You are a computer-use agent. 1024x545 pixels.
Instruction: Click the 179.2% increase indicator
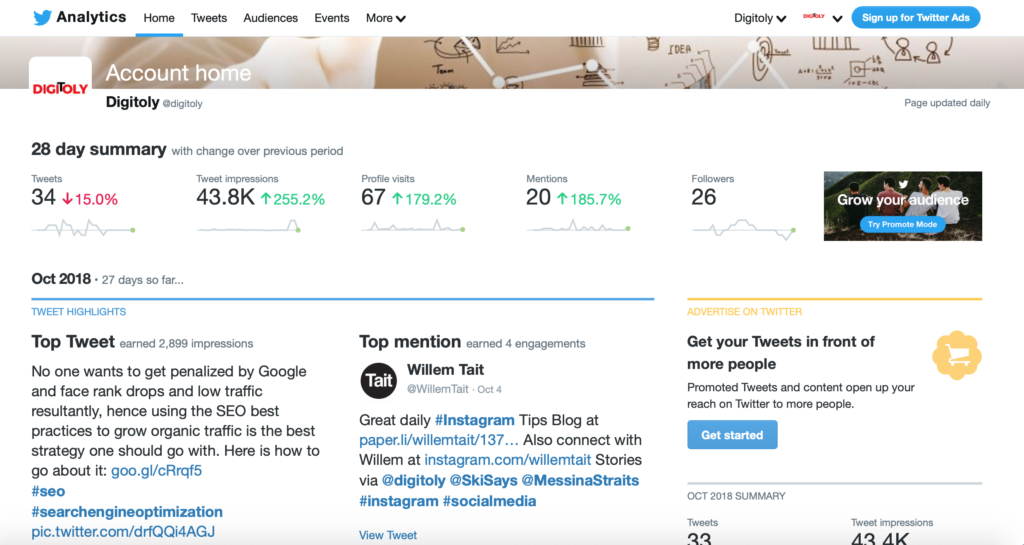424,200
